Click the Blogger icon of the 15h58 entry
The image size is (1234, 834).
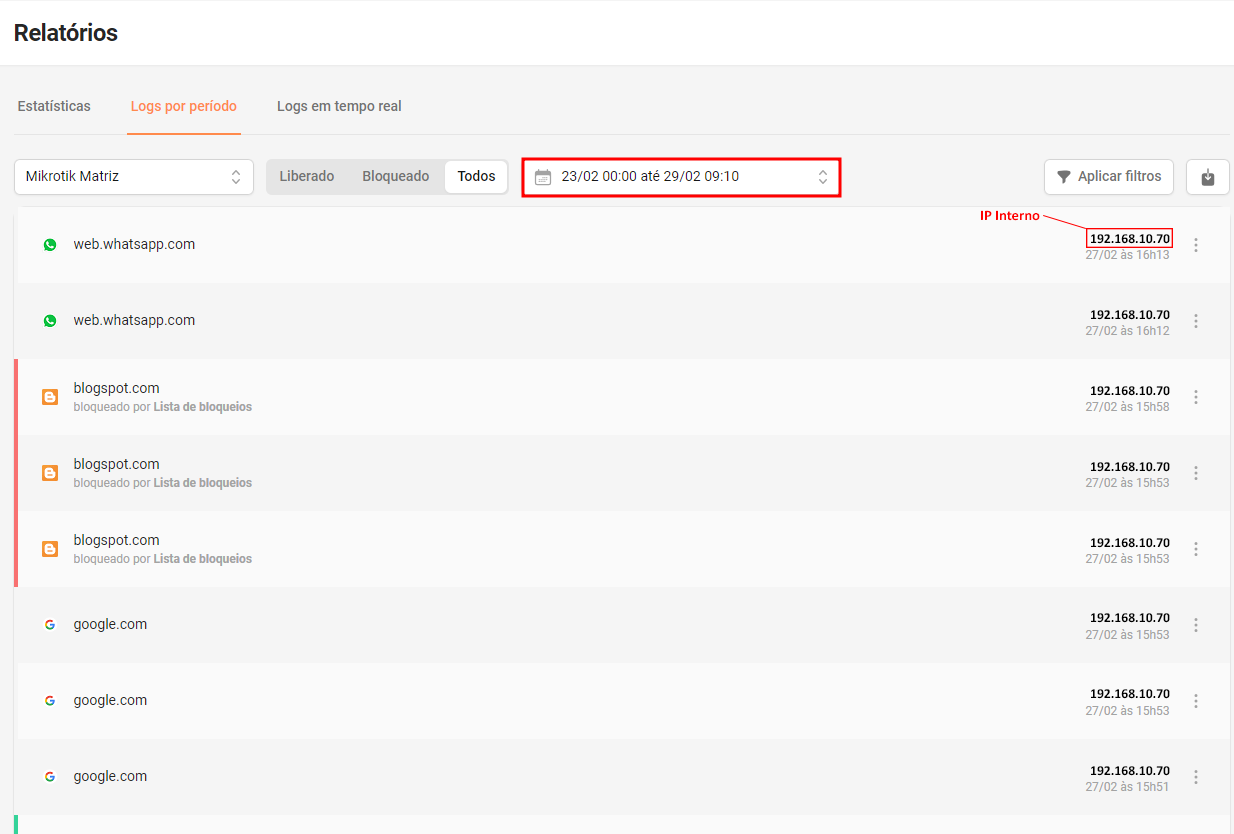[x=50, y=397]
